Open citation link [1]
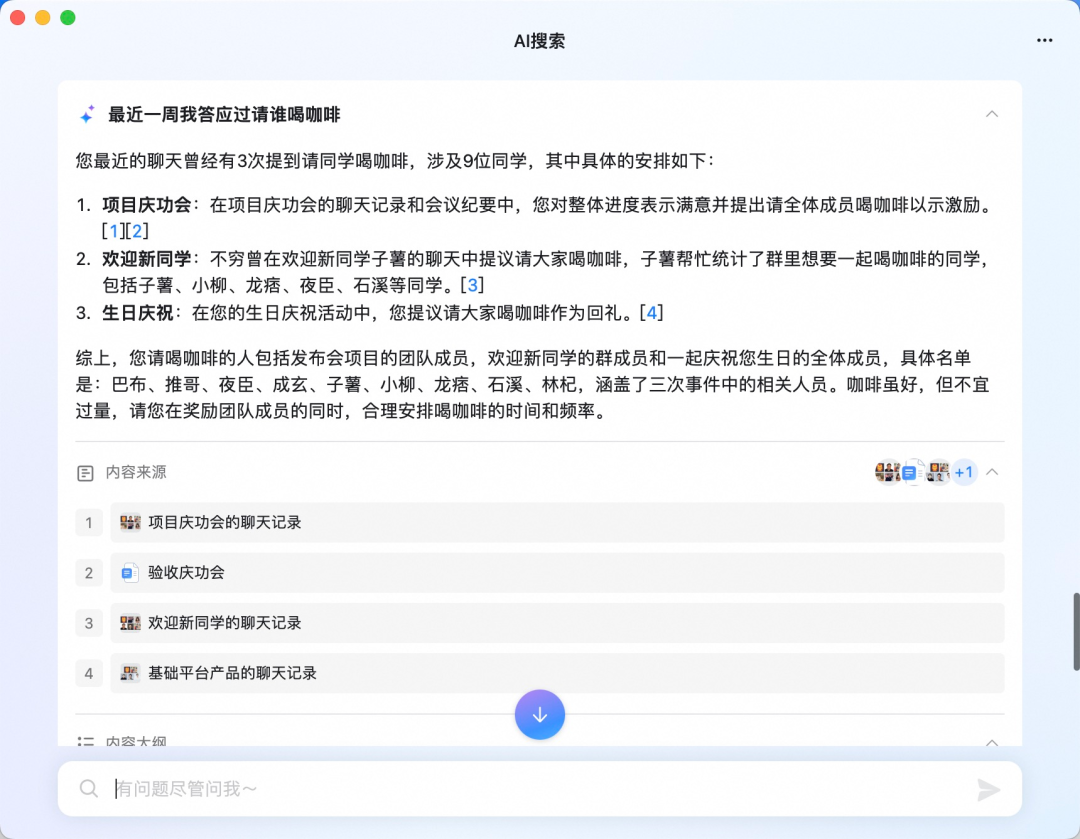1080x839 pixels. point(114,231)
